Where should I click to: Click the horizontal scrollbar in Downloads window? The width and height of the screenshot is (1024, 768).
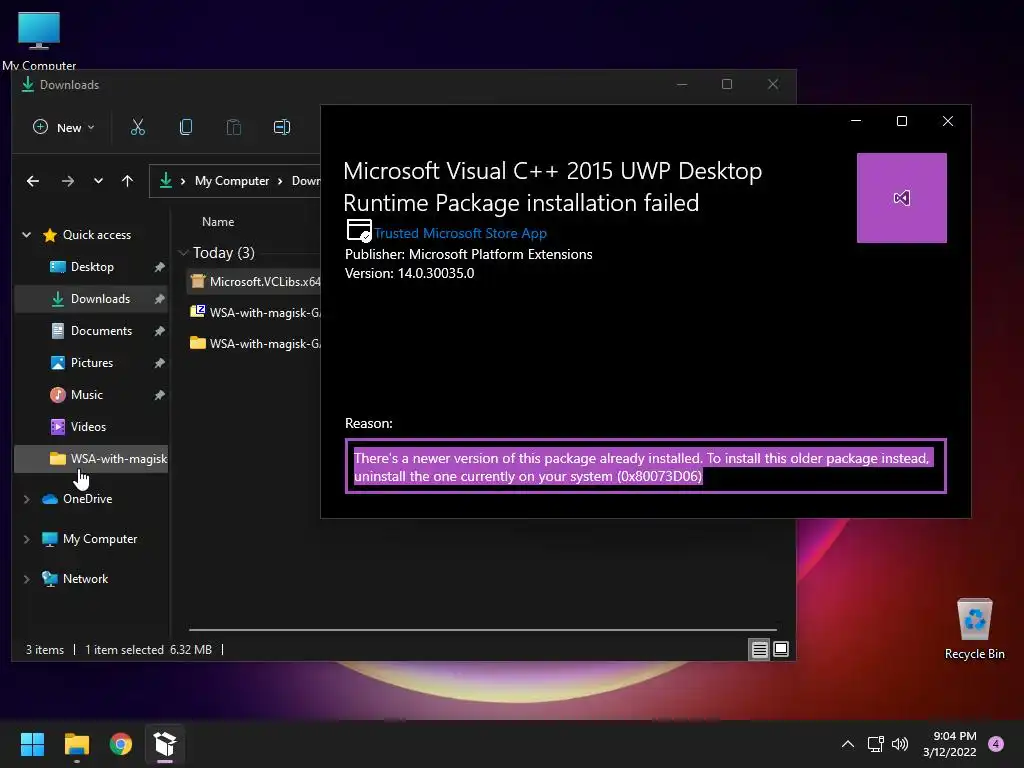click(483, 630)
